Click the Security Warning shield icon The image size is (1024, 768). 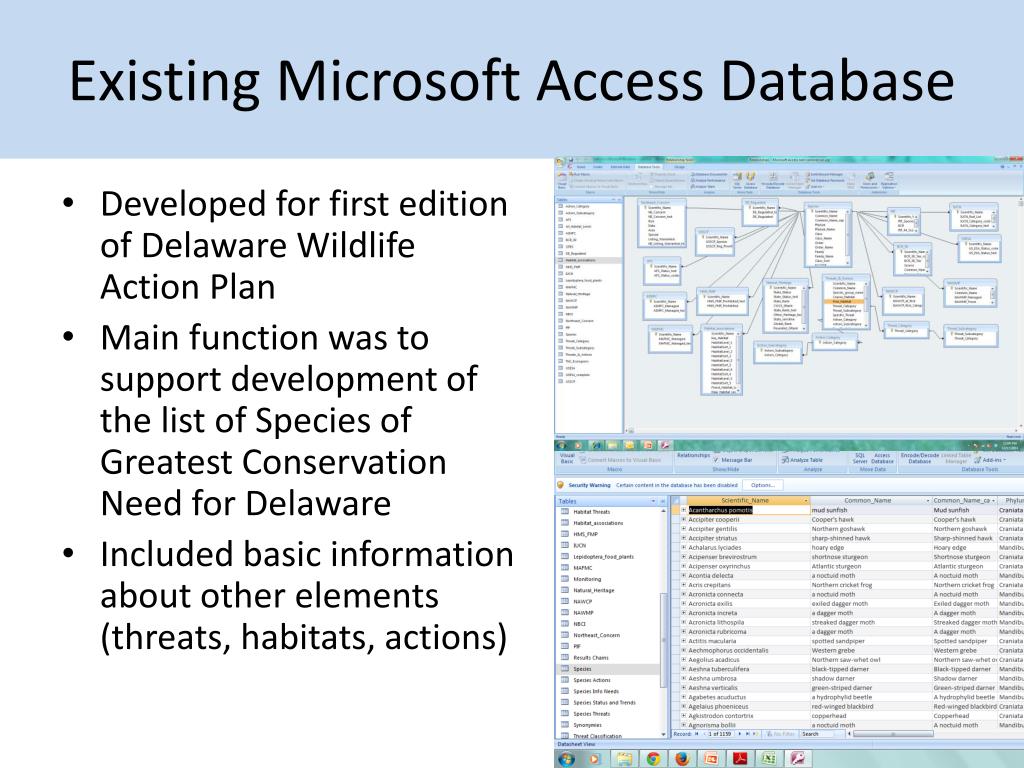click(x=560, y=485)
